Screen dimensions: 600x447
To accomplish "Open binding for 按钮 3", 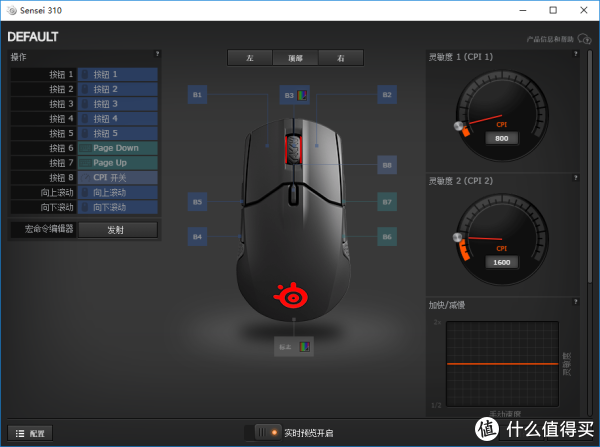I will 118,104.
